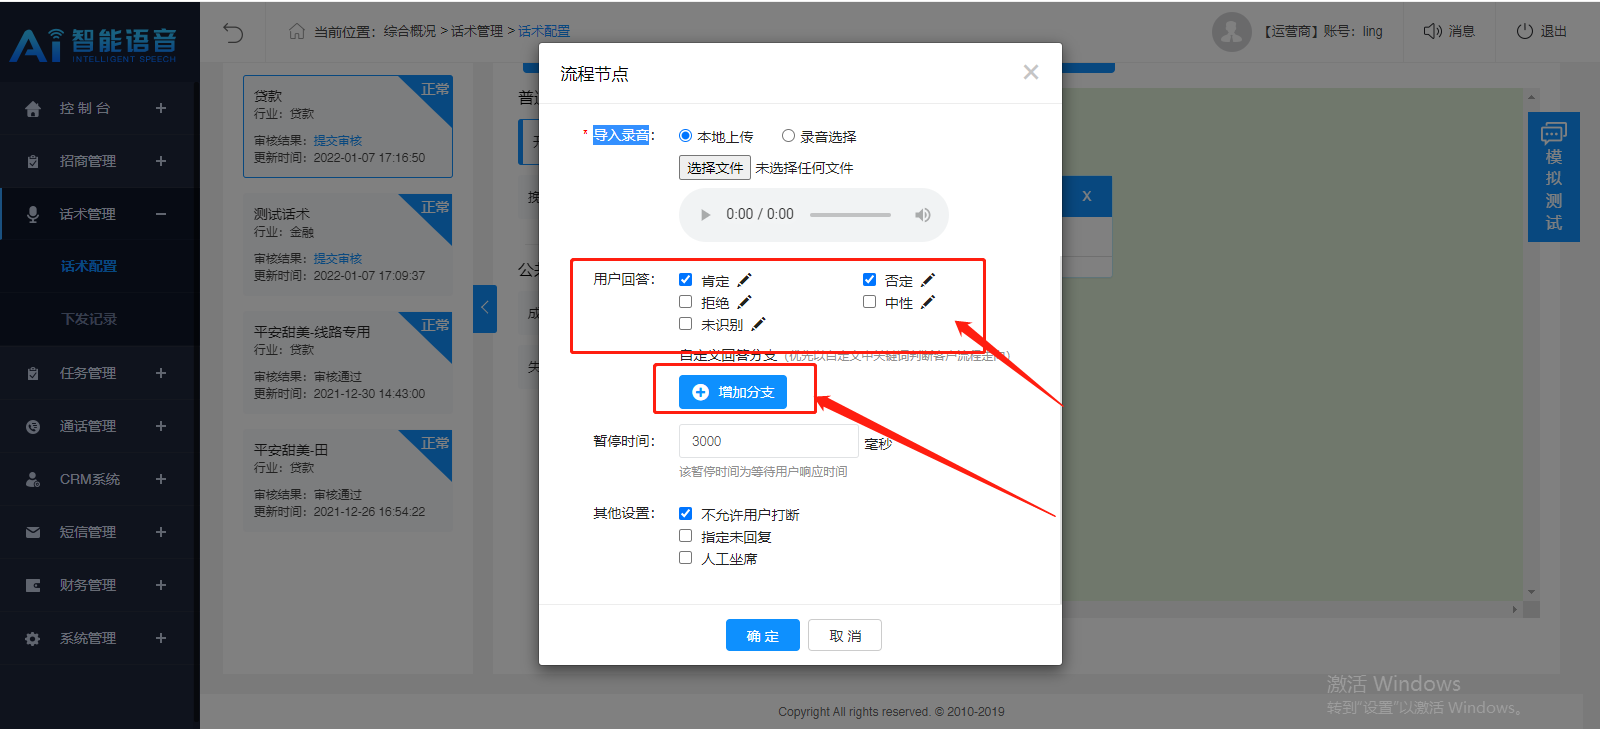Click the 选择文件 button
This screenshot has height=729, width=1600.
point(715,168)
